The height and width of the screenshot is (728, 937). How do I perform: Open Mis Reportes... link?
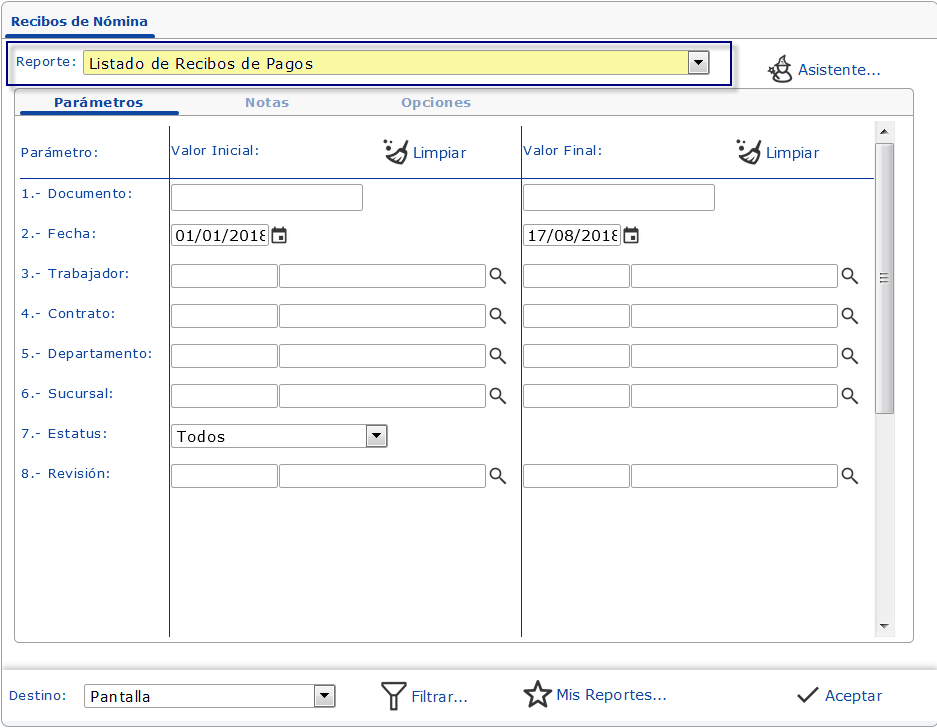tap(611, 695)
